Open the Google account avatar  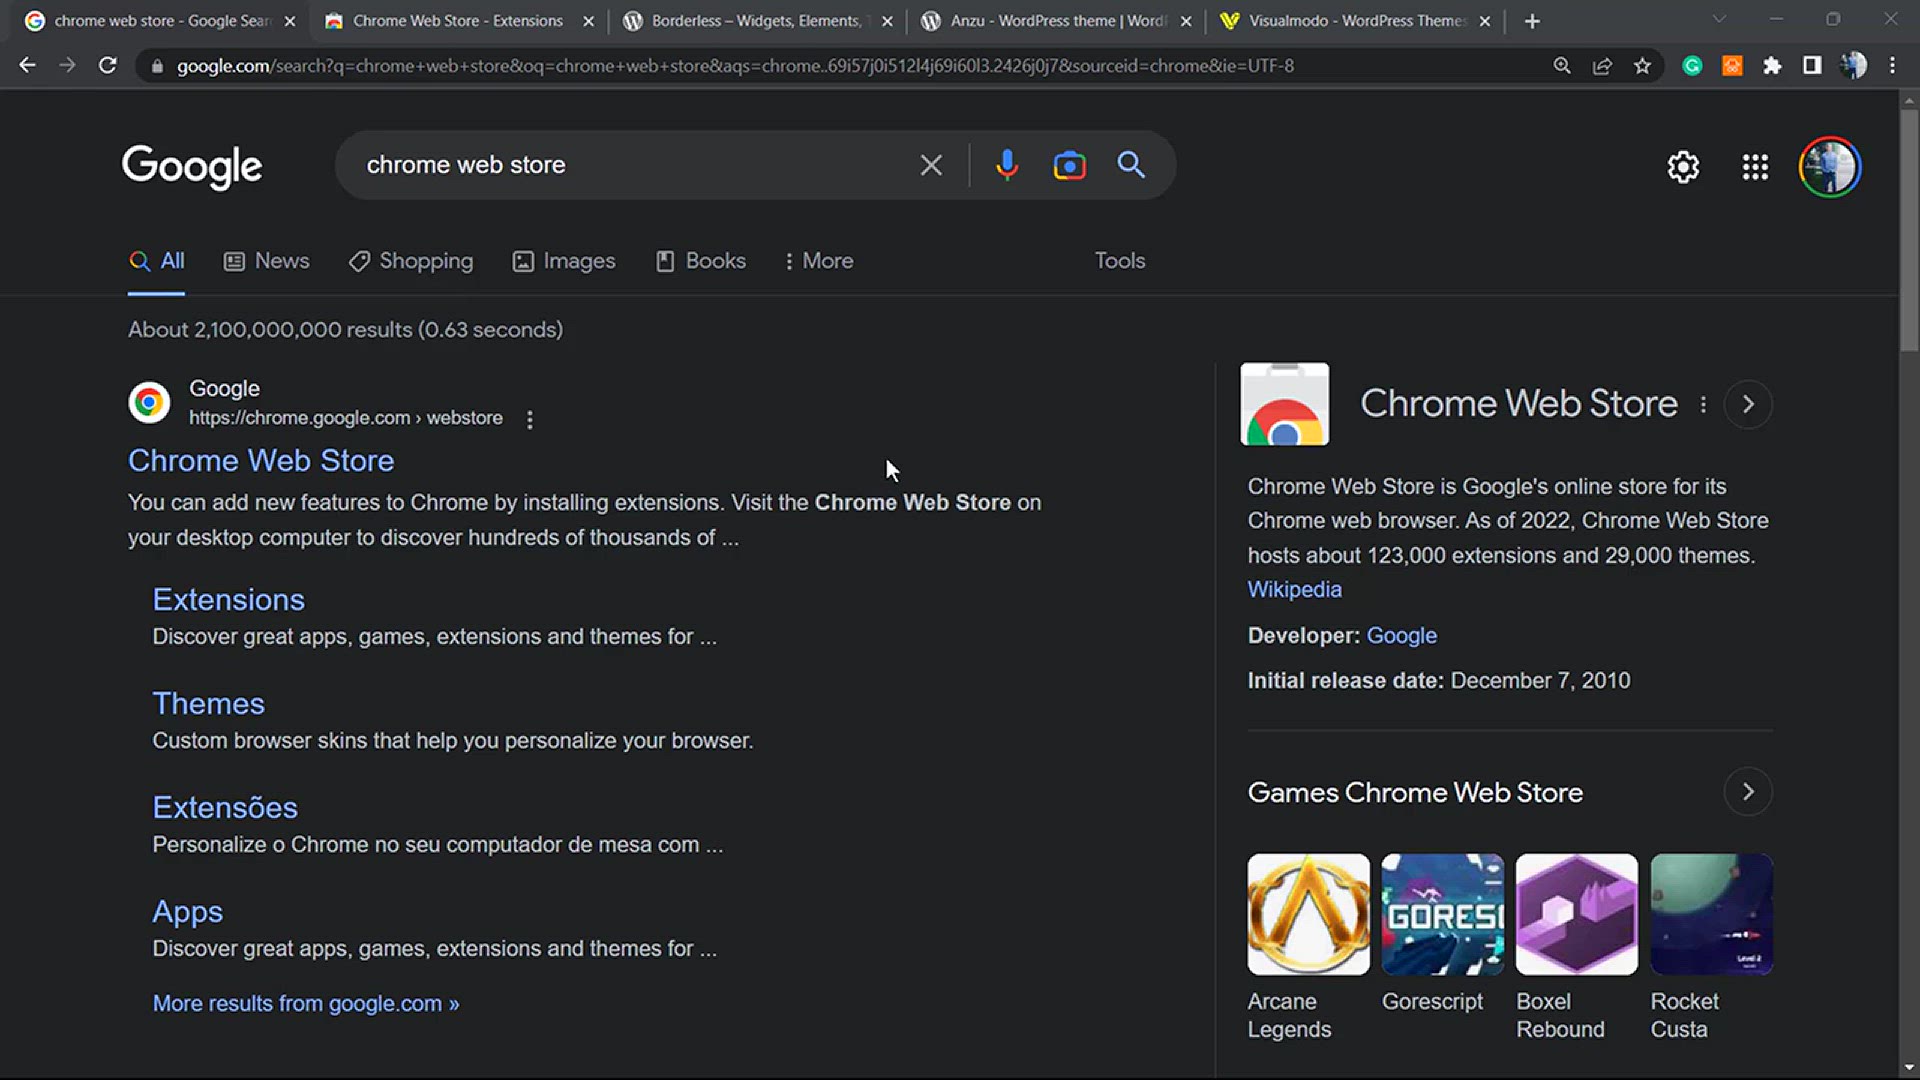pos(1830,167)
